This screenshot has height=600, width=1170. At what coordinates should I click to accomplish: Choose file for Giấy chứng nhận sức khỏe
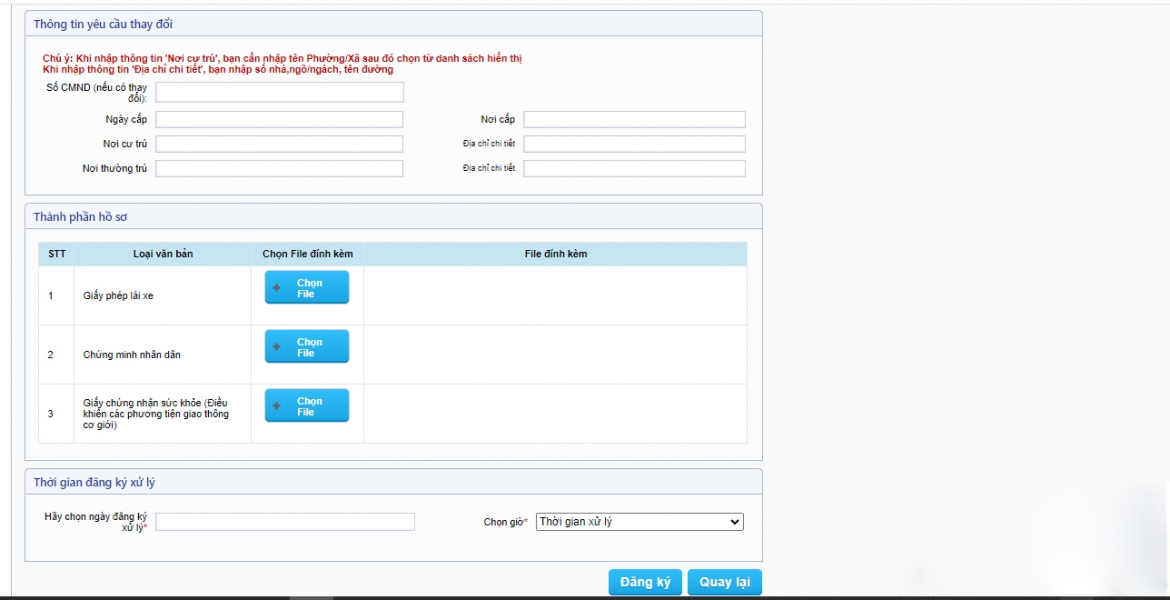(x=307, y=406)
